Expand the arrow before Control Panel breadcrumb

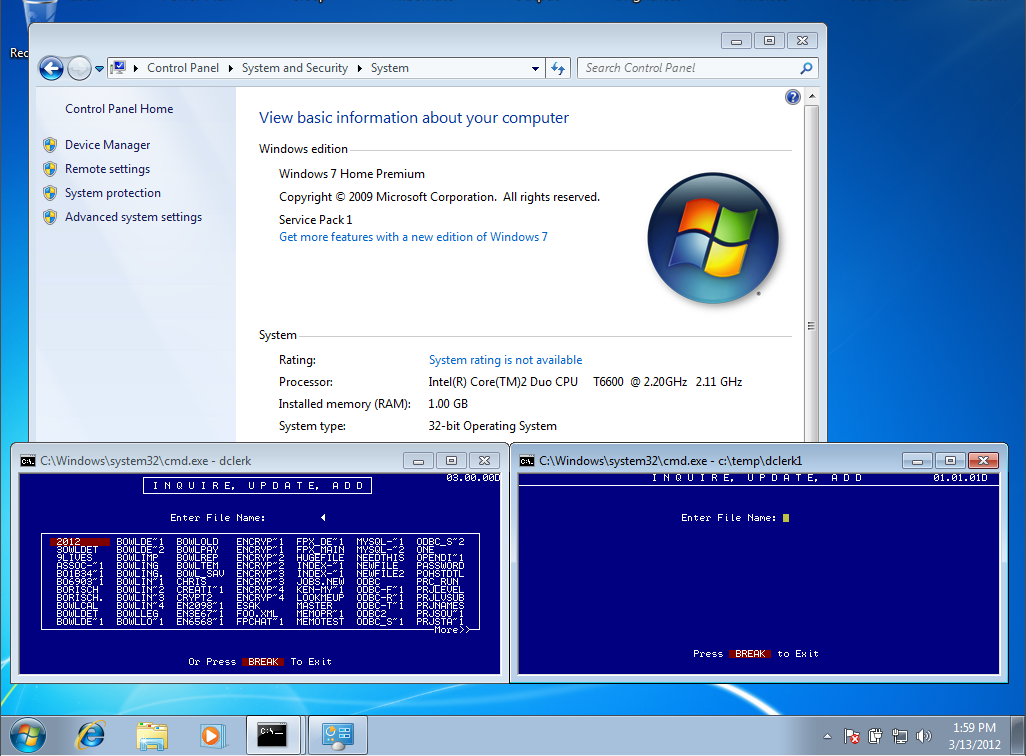(x=135, y=68)
